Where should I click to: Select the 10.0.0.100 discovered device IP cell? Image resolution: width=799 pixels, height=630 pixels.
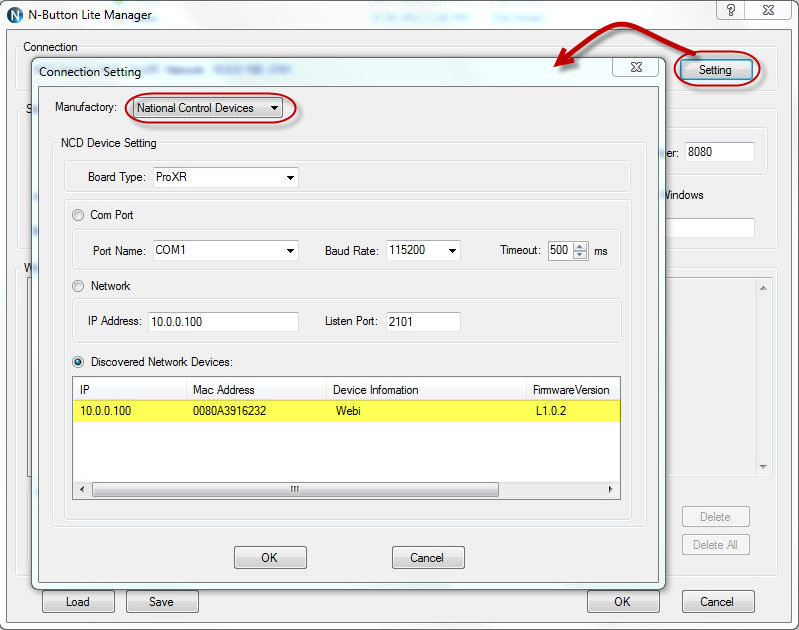(105, 411)
